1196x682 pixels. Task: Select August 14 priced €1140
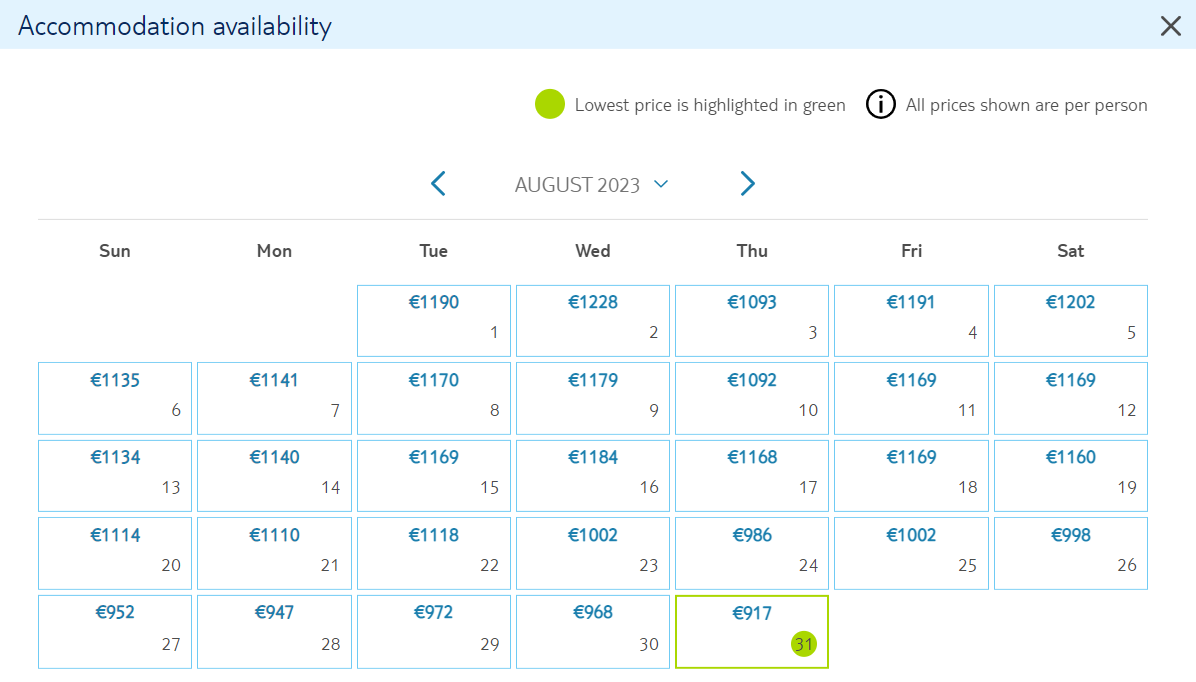click(x=274, y=475)
